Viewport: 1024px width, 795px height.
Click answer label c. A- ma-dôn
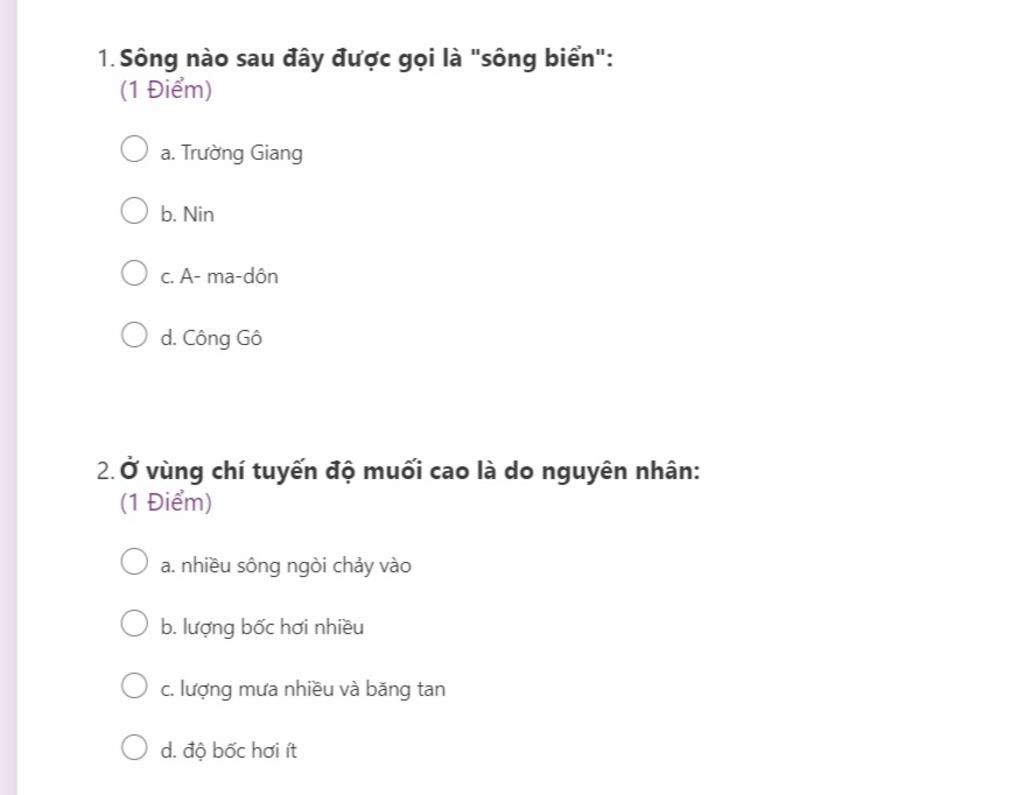click(x=219, y=276)
